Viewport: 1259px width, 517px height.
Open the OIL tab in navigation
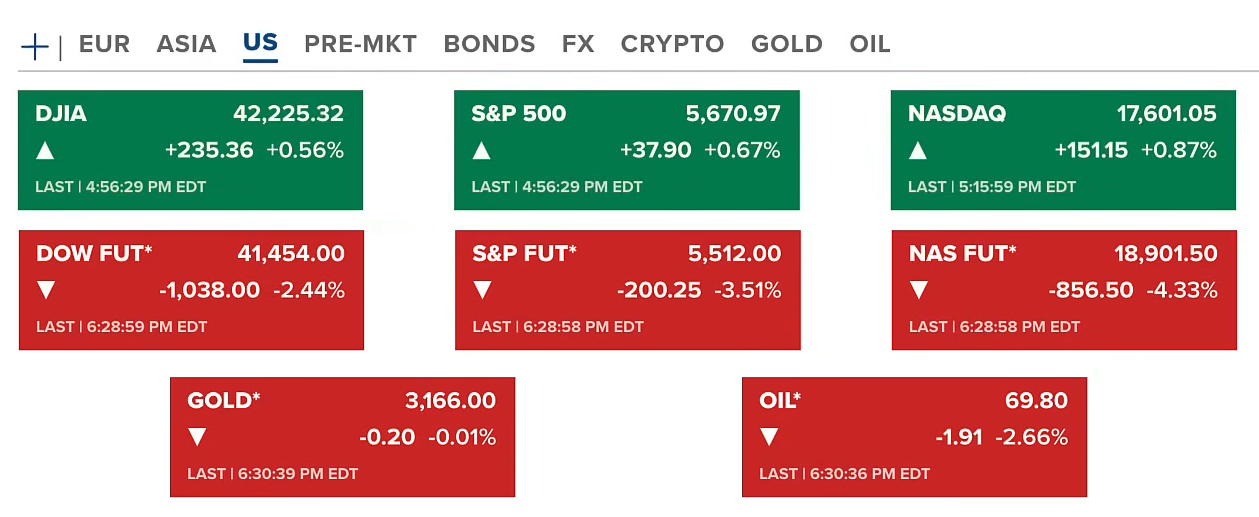click(869, 45)
